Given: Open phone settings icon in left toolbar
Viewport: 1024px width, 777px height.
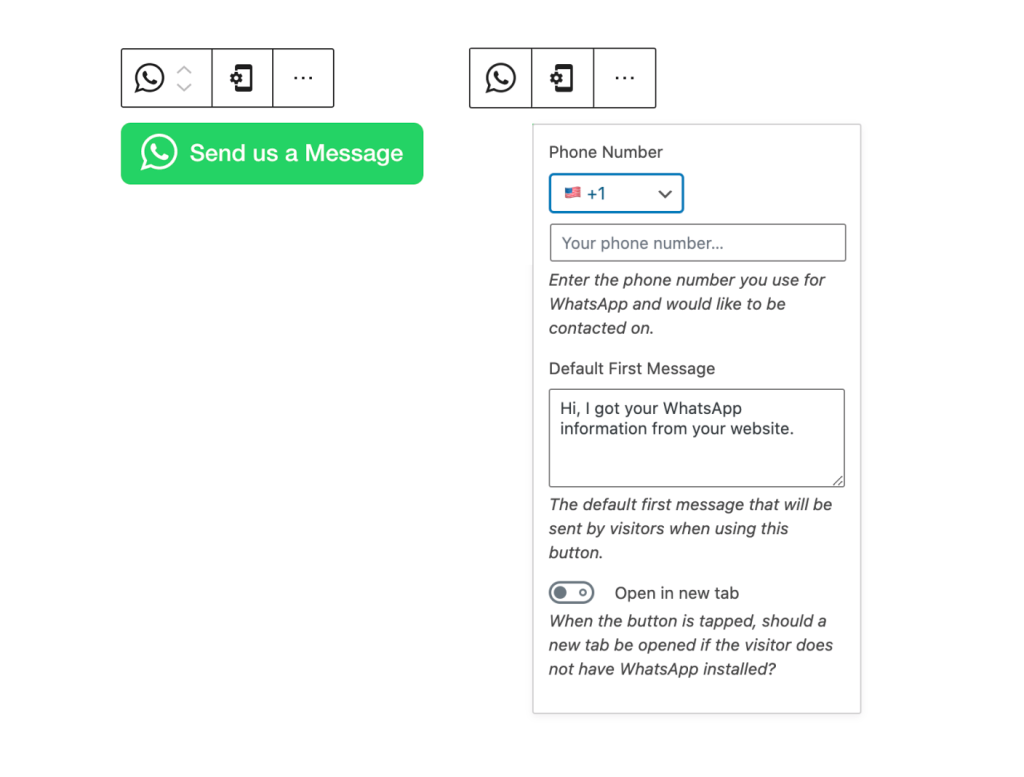Looking at the screenshot, I should (242, 78).
